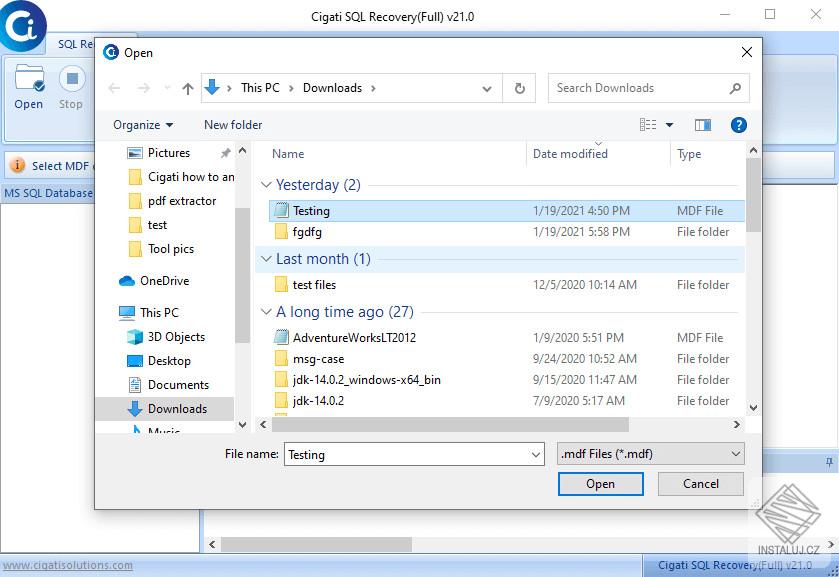Click the Cancel button

tap(700, 484)
